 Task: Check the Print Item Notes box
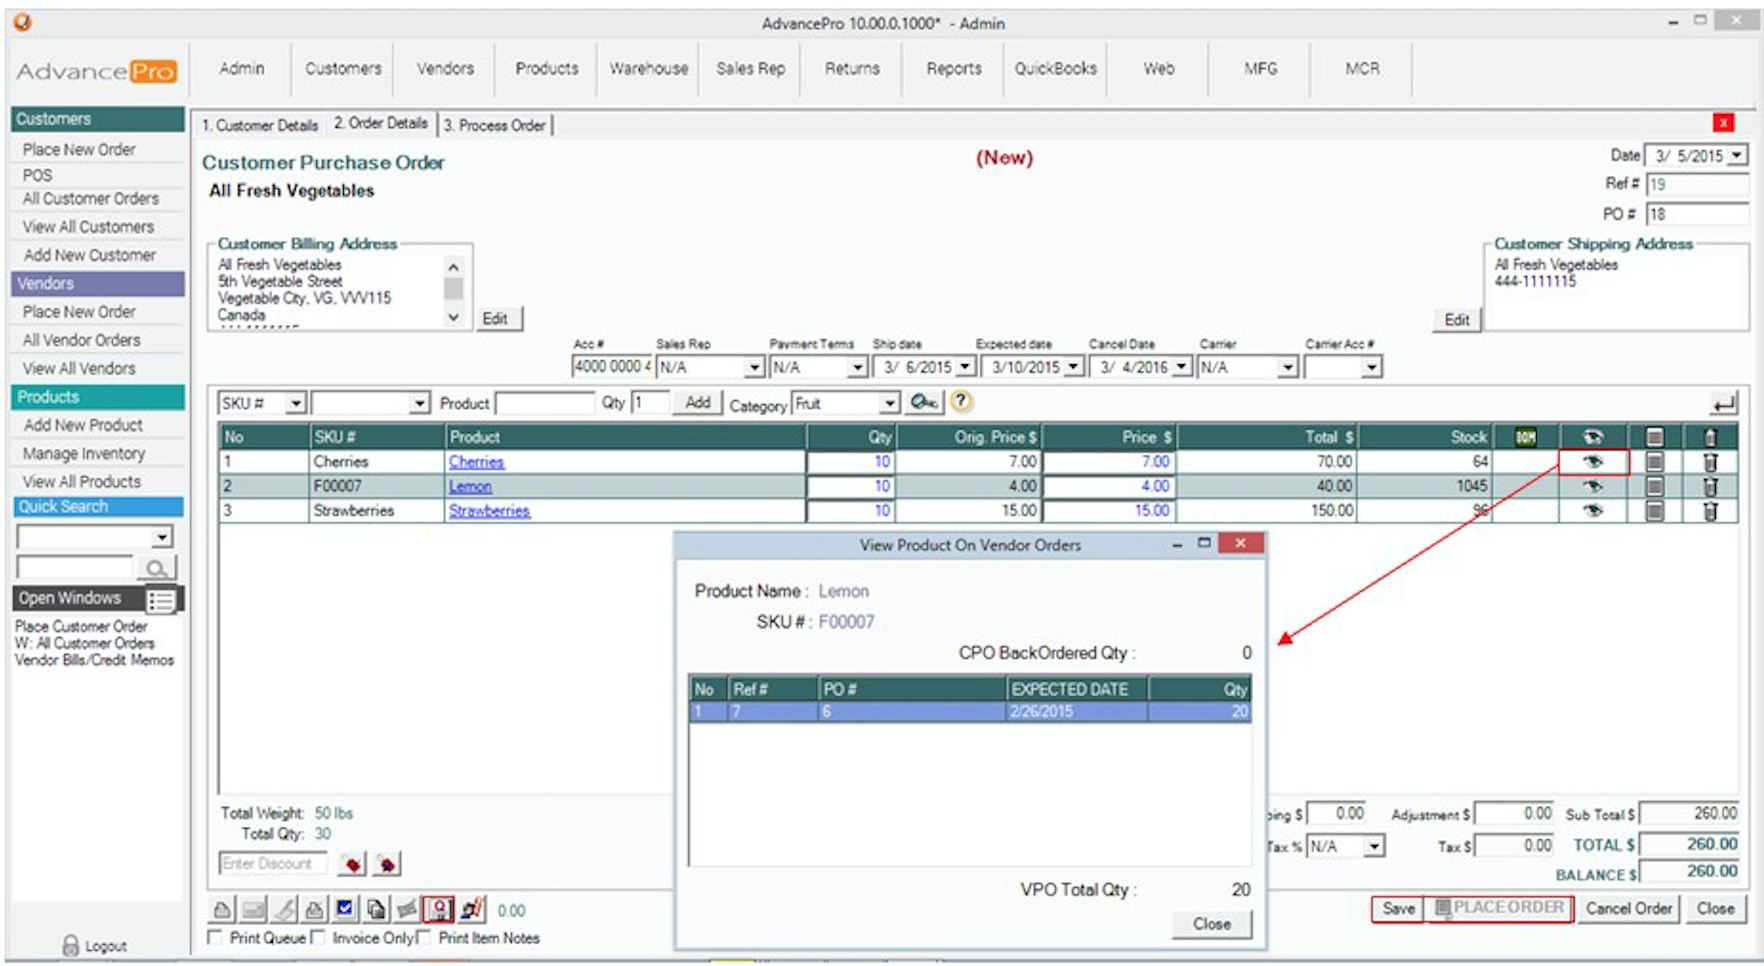click(x=424, y=938)
